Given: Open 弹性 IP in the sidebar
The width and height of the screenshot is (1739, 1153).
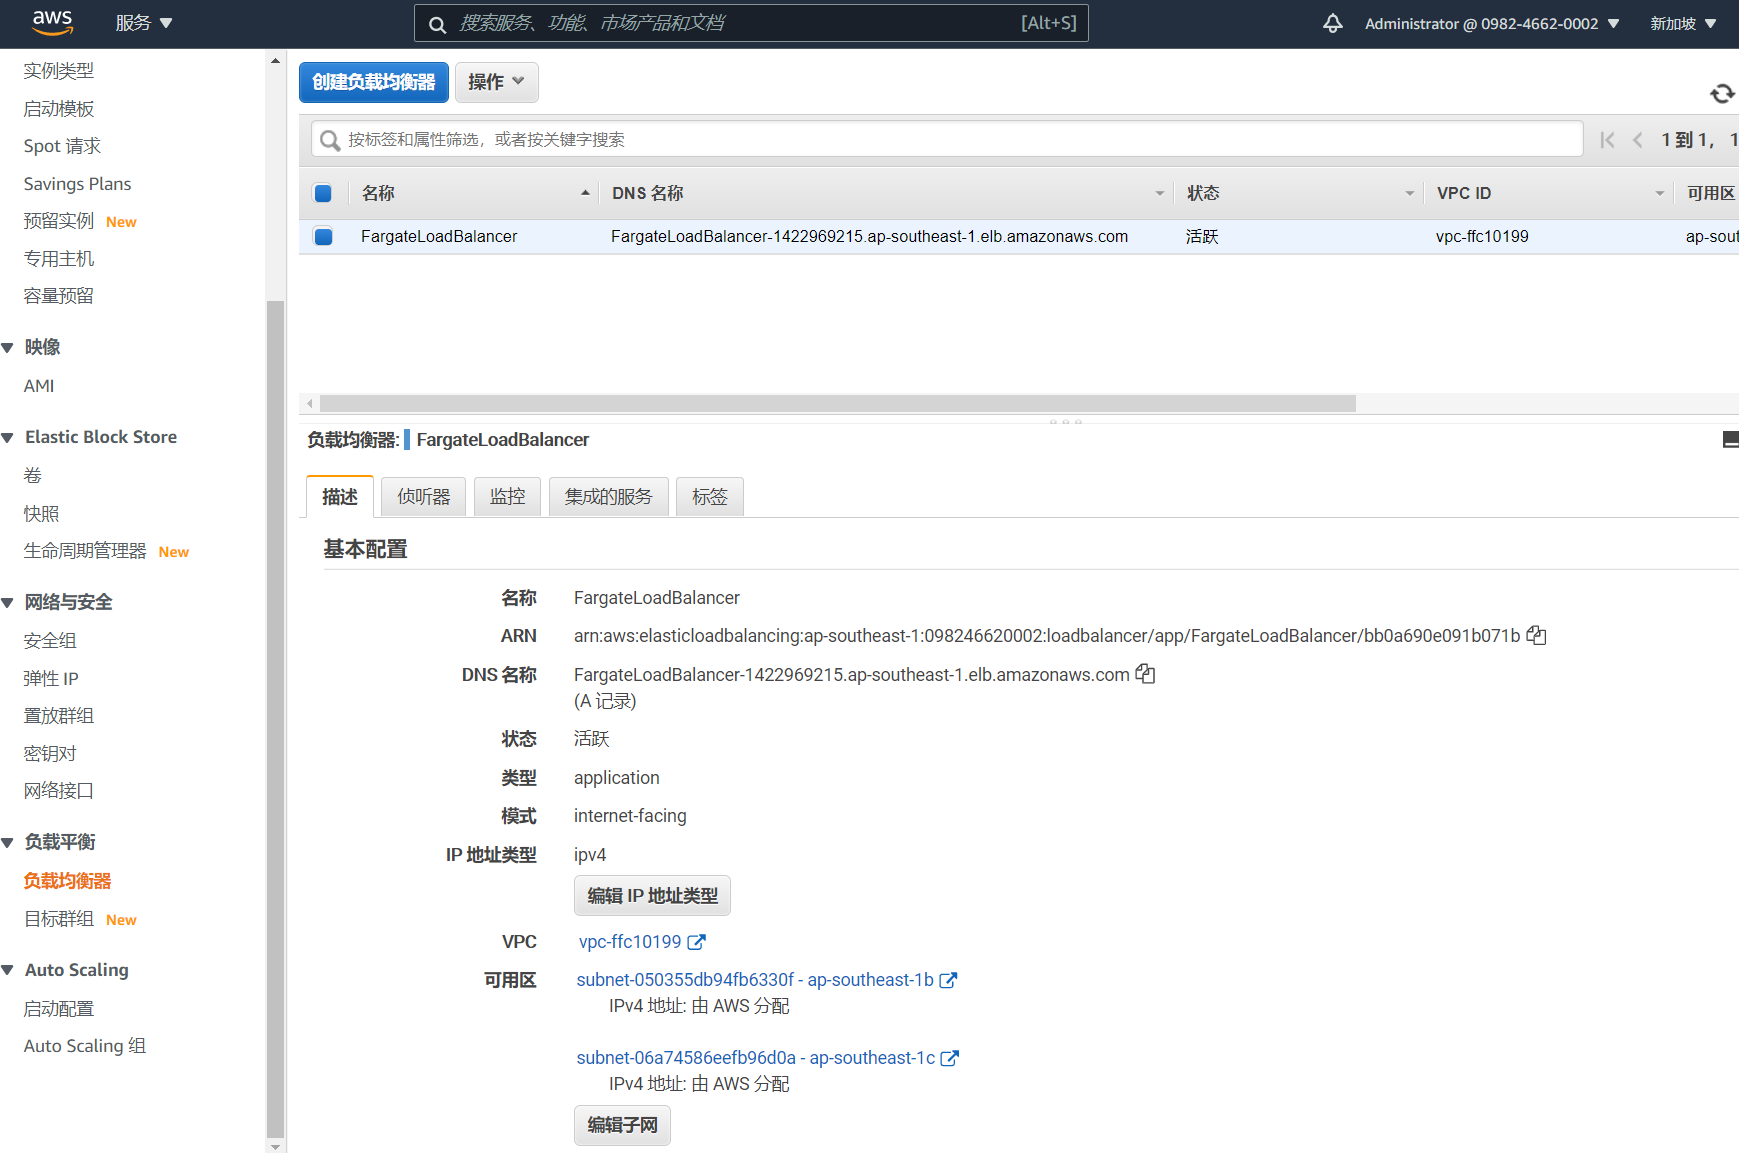Looking at the screenshot, I should pos(51,679).
